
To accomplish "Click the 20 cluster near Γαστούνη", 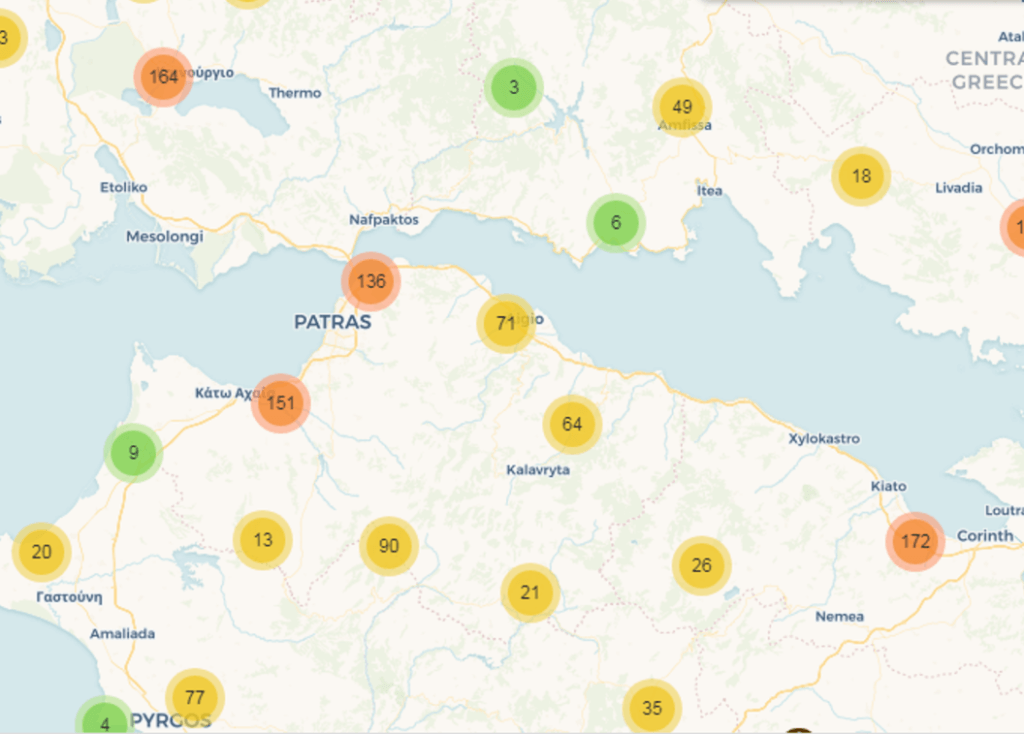I will (x=41, y=550).
